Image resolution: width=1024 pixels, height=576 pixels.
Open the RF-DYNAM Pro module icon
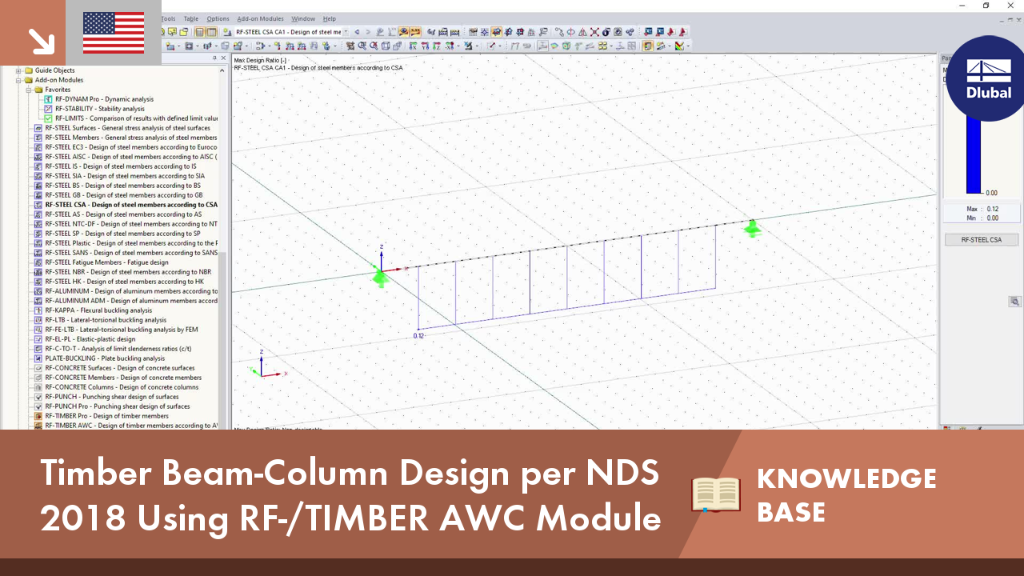click(48, 99)
